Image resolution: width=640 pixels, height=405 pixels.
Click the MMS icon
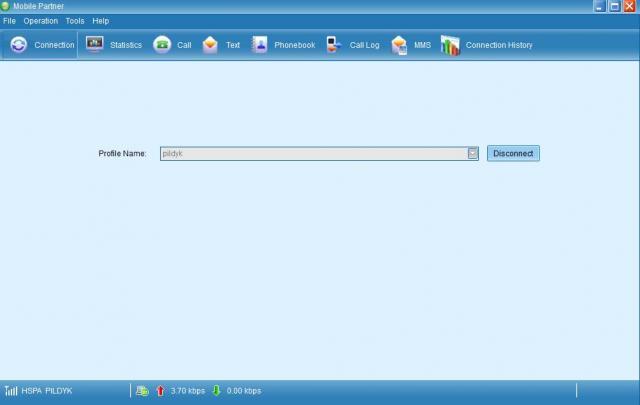[x=400, y=45]
